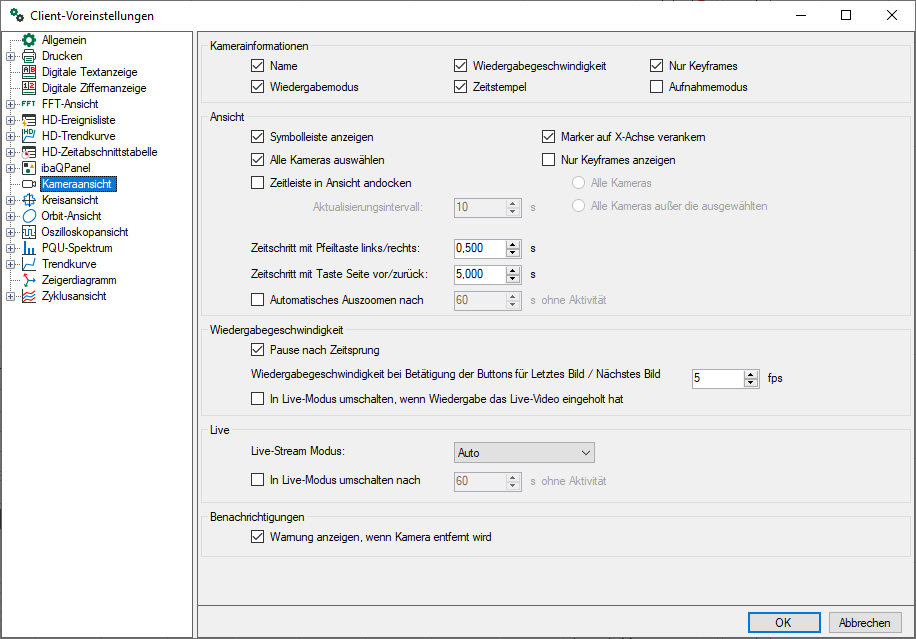Confirm settings with the OK button

pos(783,622)
